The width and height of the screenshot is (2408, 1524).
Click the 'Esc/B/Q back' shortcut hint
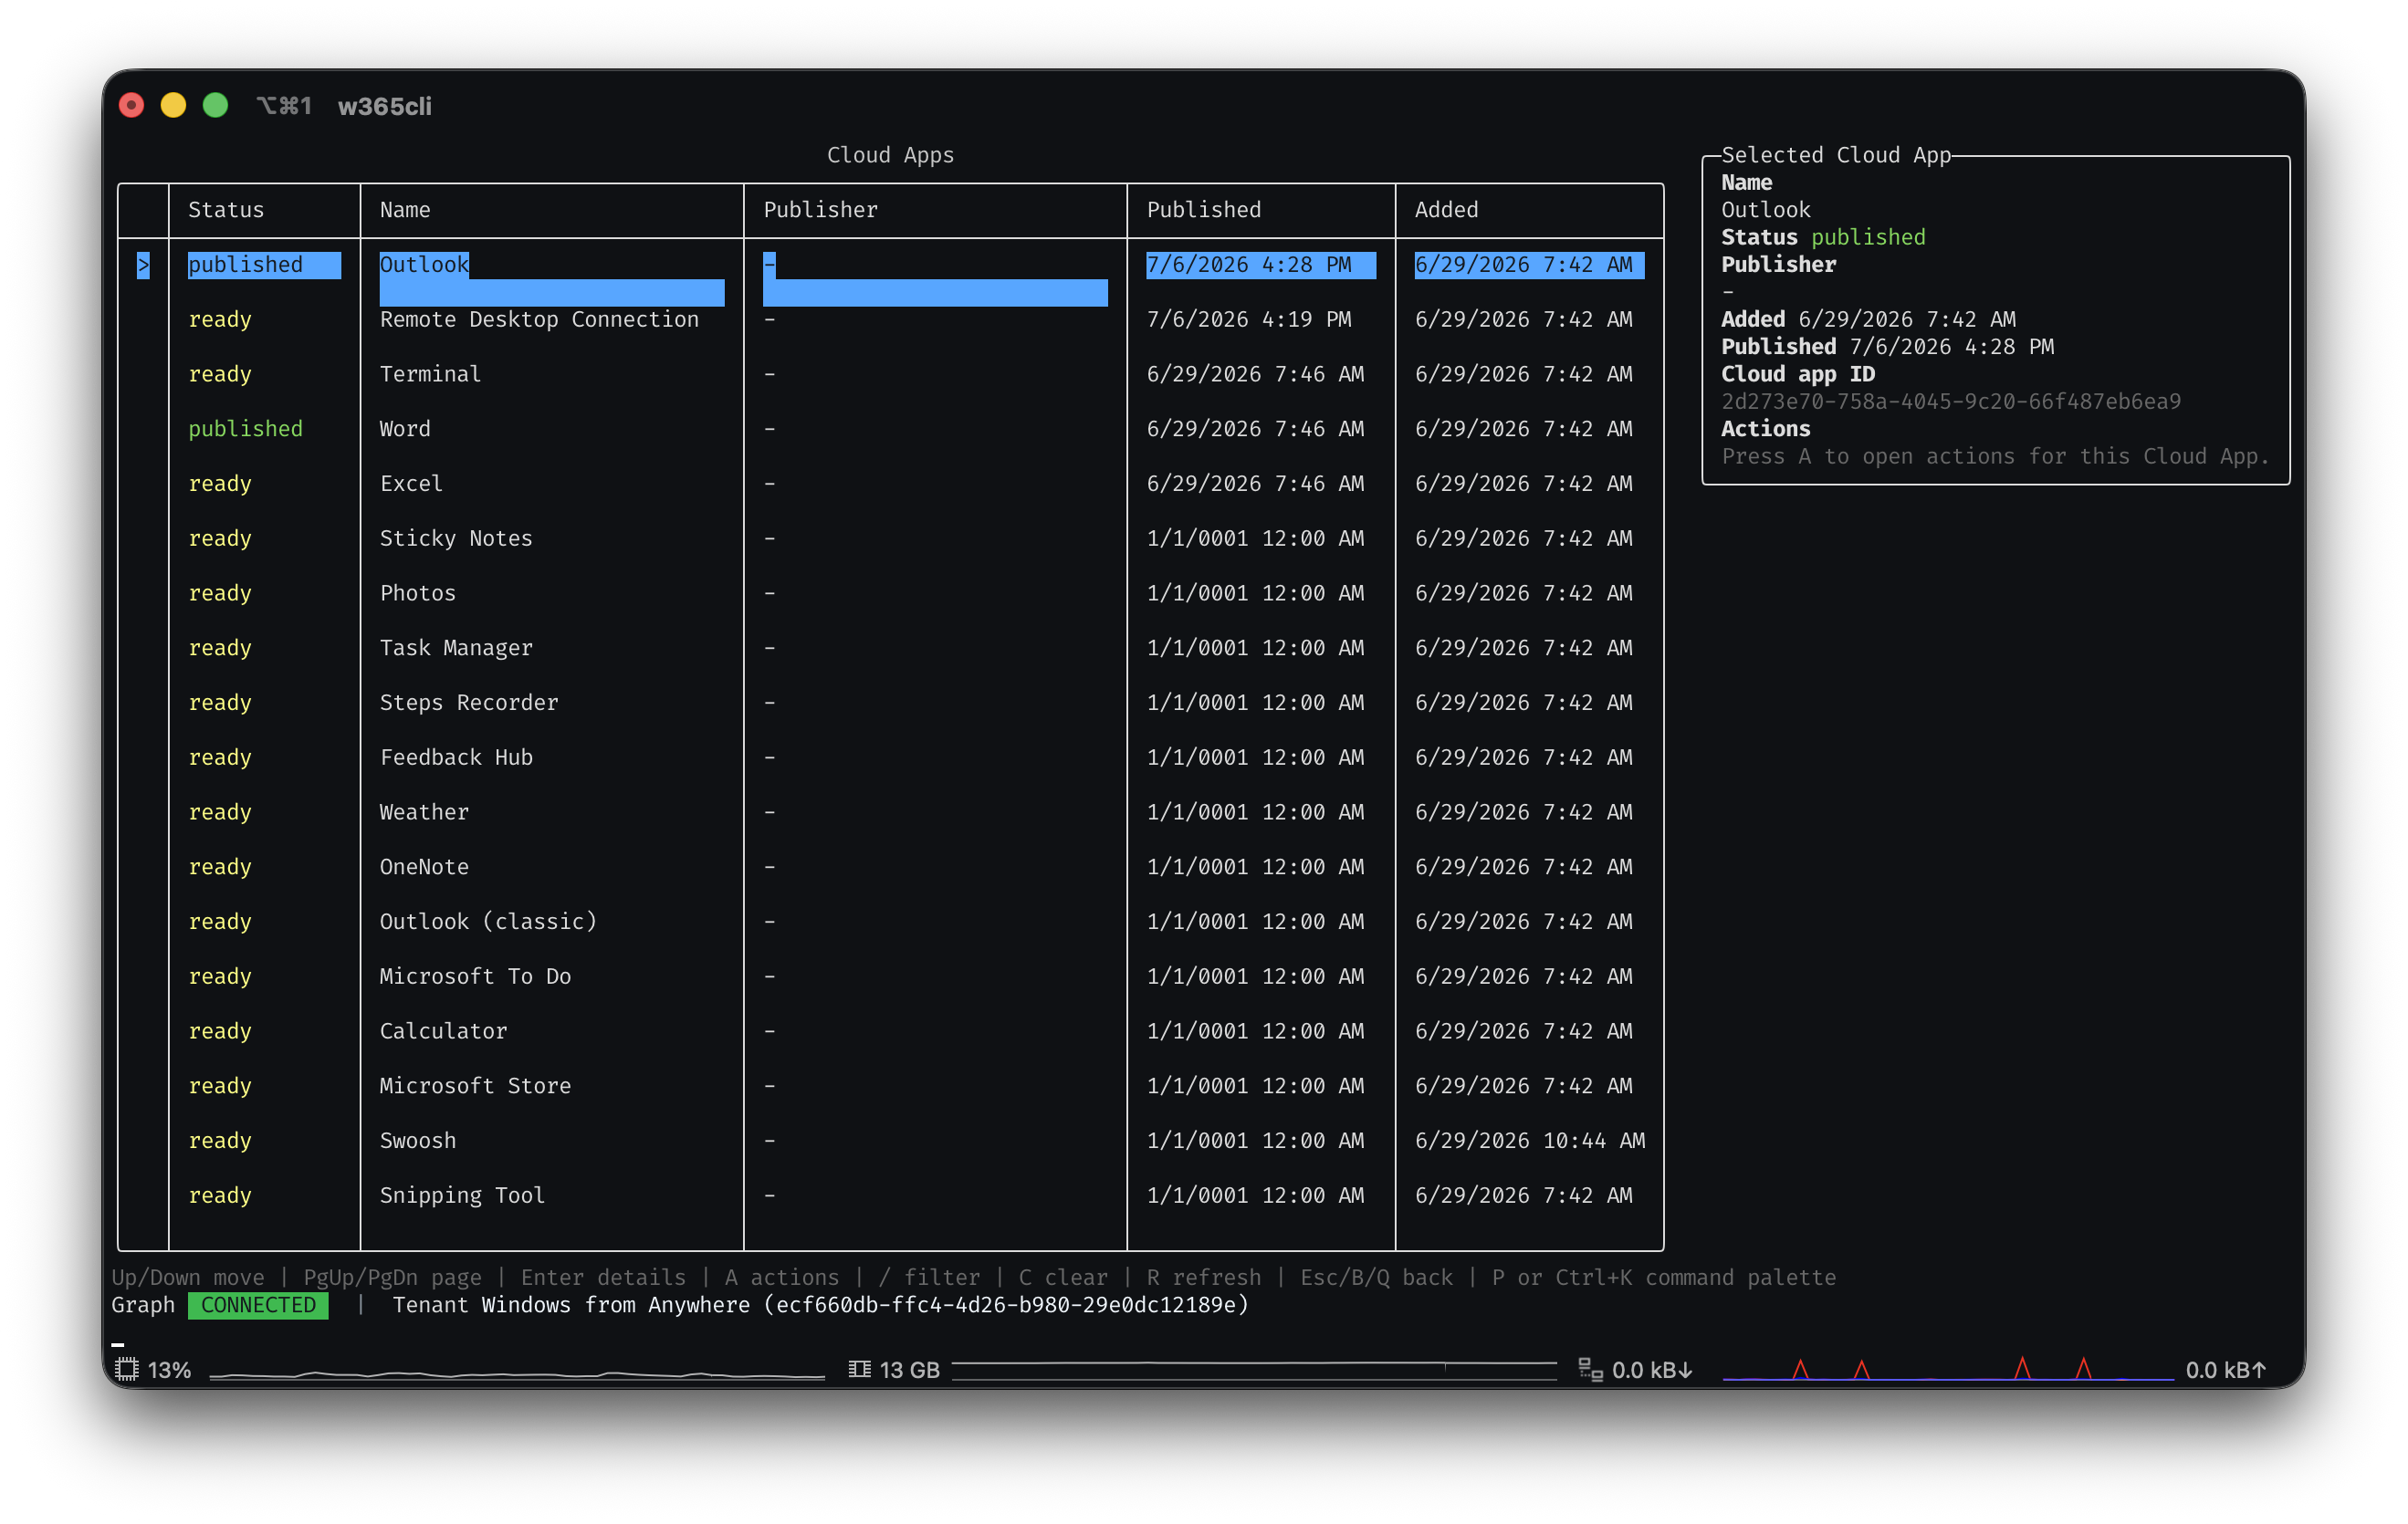(1376, 1278)
